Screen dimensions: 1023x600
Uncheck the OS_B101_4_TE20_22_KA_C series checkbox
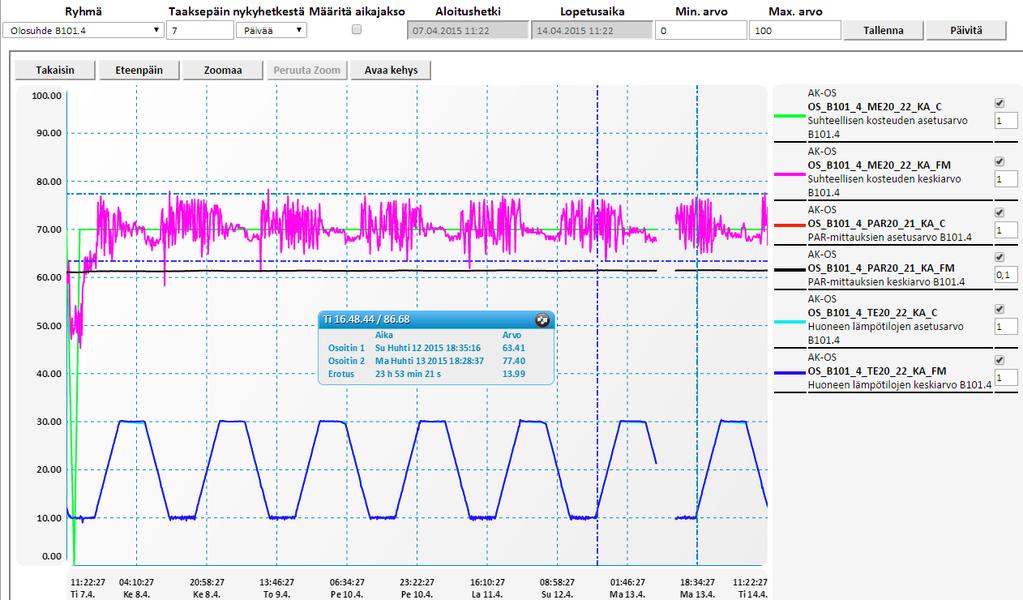tap(999, 309)
